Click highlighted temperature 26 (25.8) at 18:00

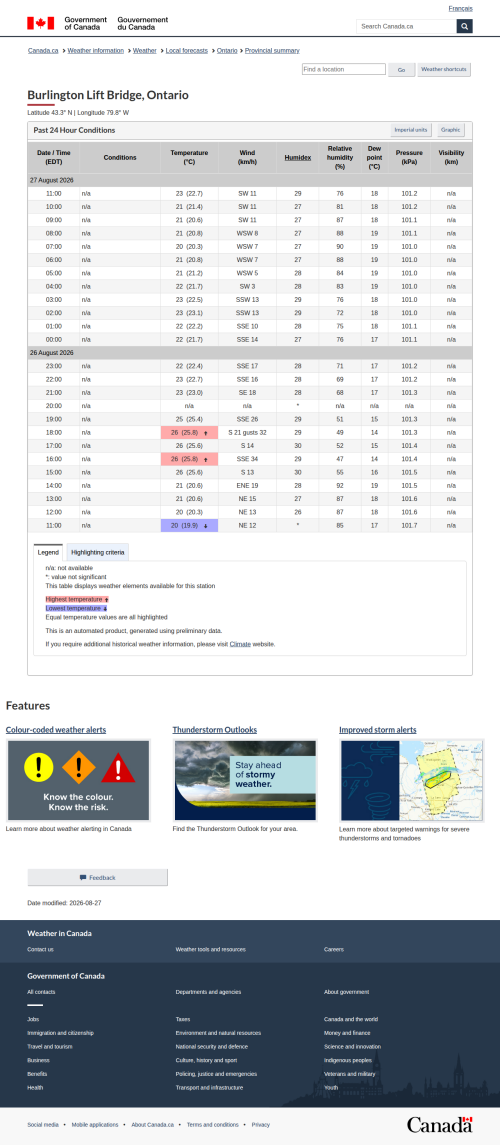pyautogui.click(x=189, y=432)
